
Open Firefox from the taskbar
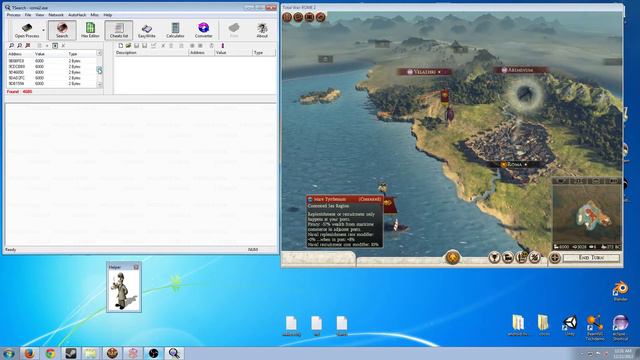pyautogui.click(x=29, y=353)
